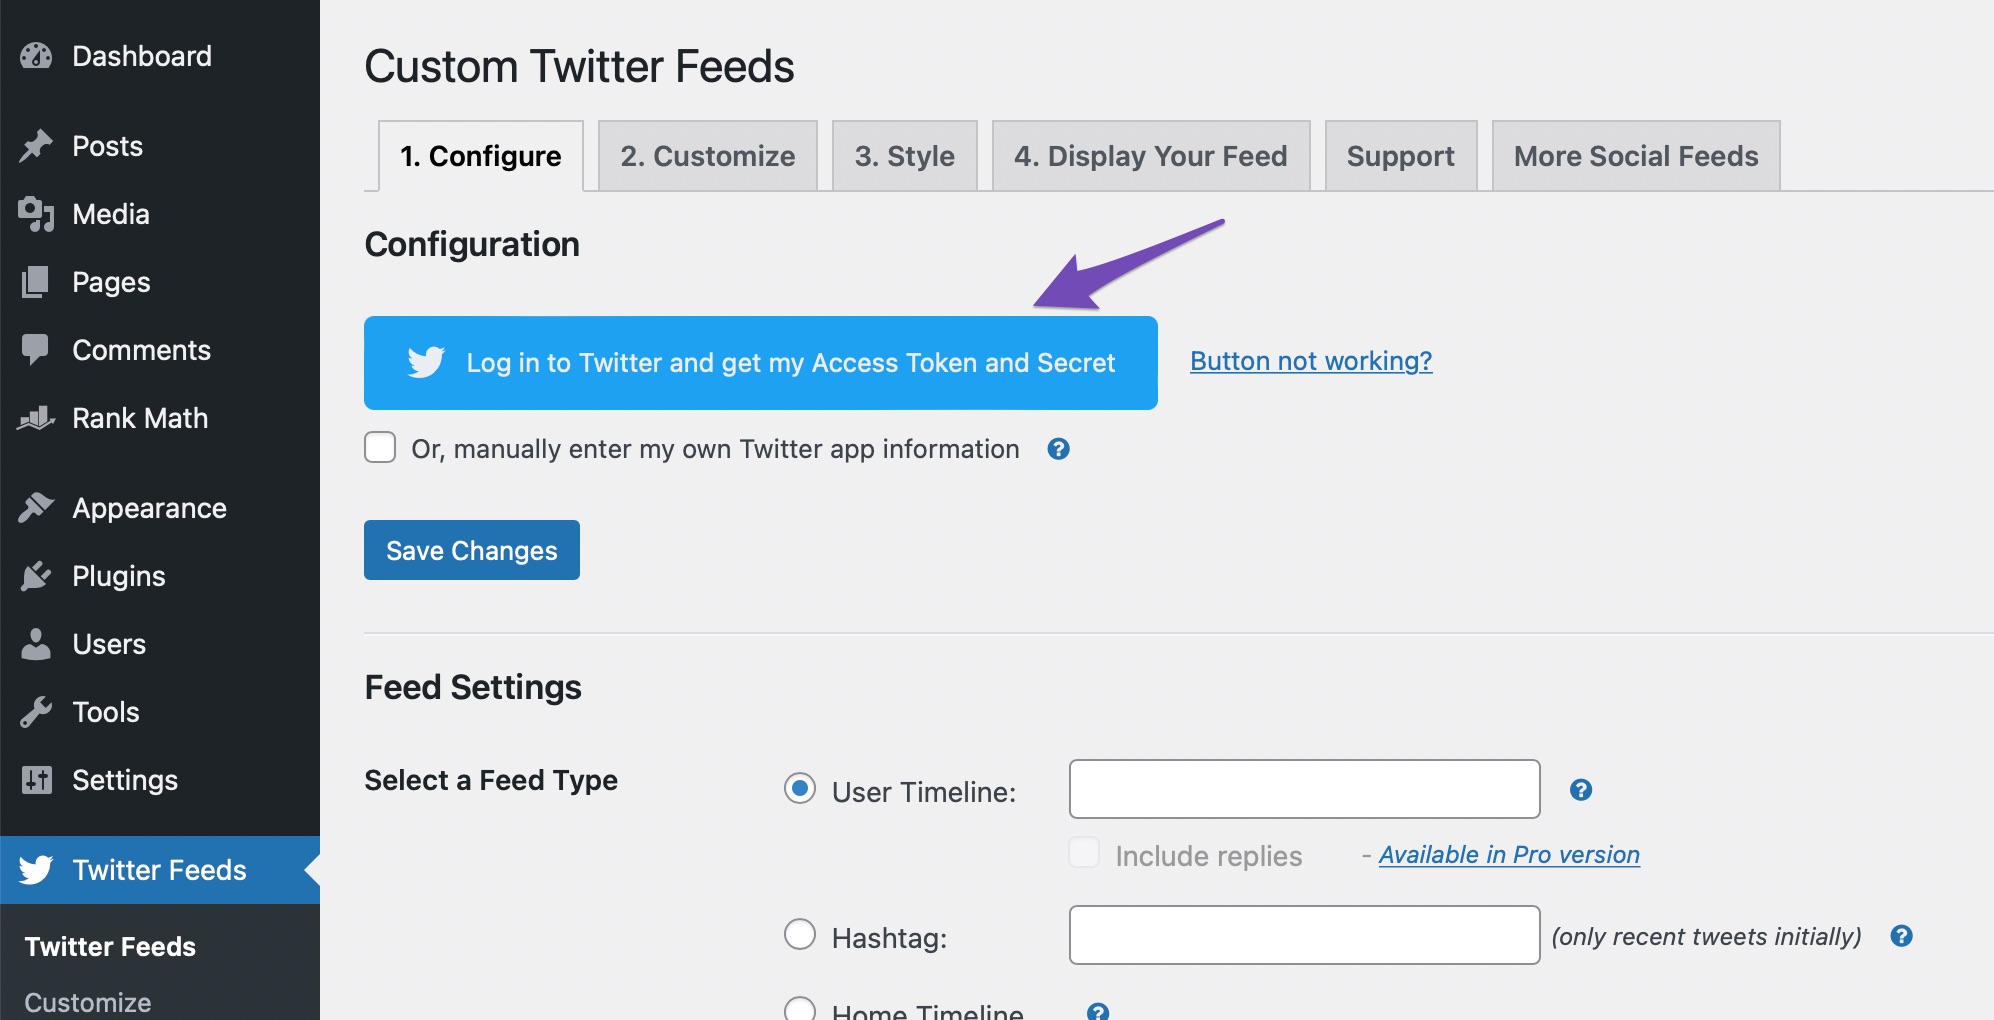
Task: Click help icon beside manual Twitter app option
Action: click(x=1058, y=449)
